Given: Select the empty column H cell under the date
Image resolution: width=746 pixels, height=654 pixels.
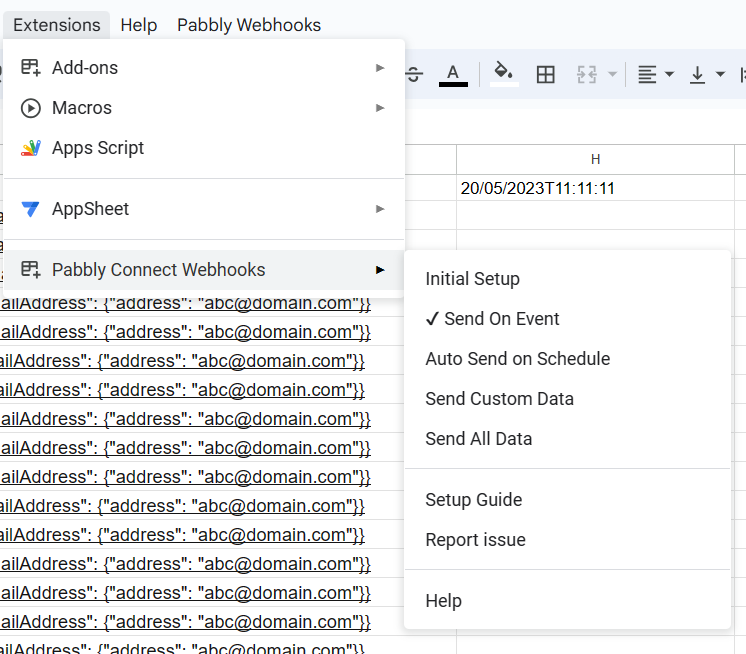Looking at the screenshot, I should pos(595,215).
